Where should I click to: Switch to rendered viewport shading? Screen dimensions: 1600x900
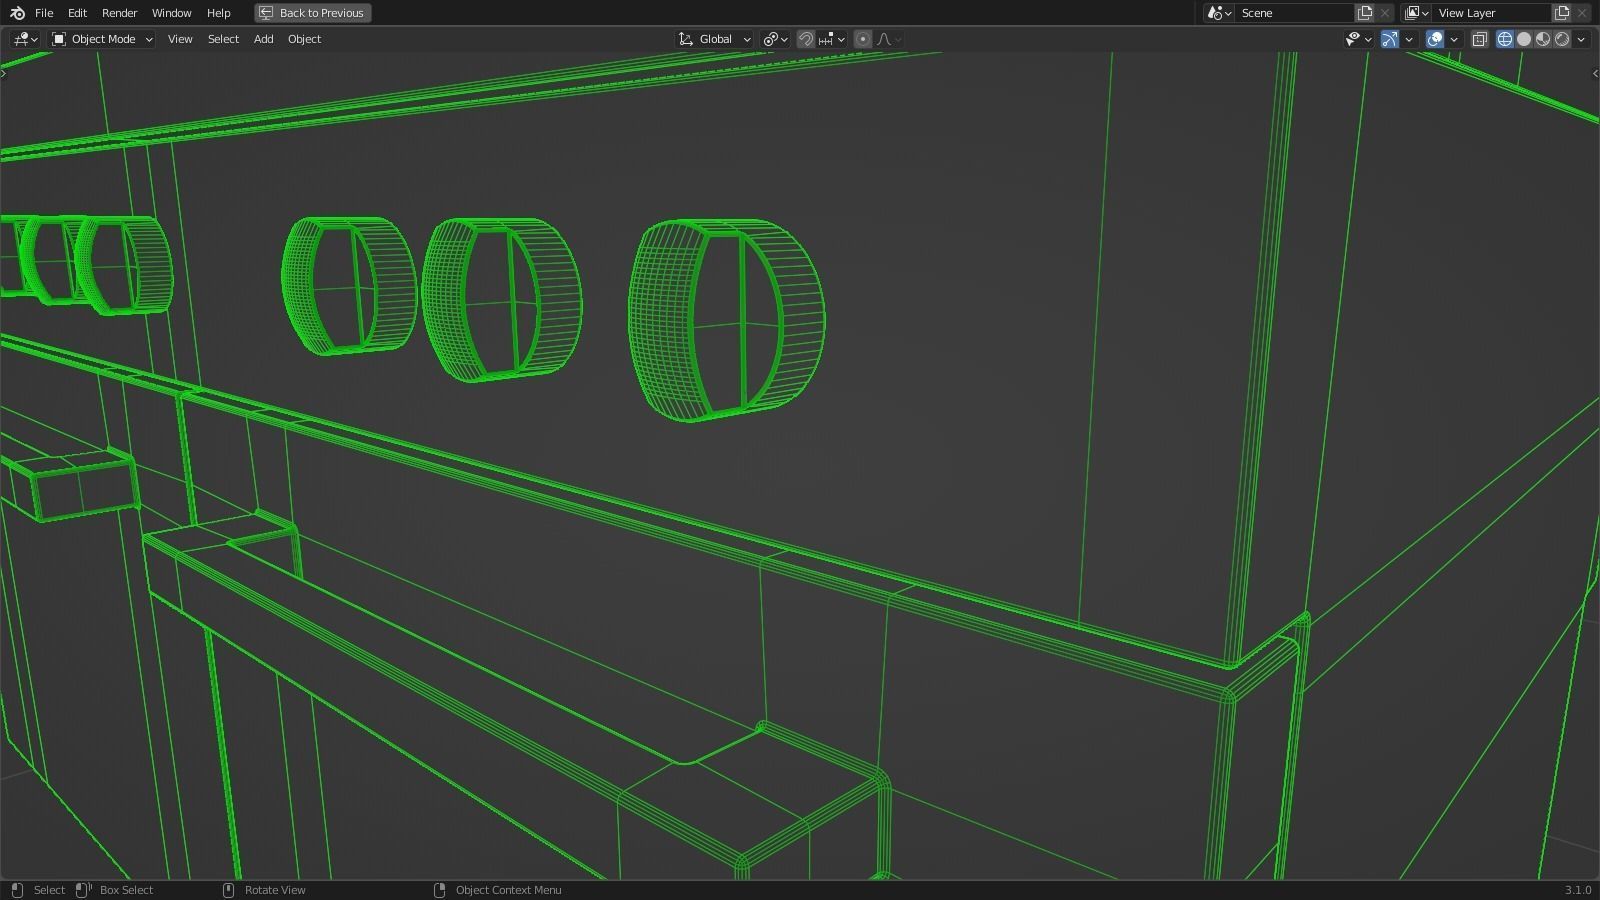click(x=1562, y=39)
